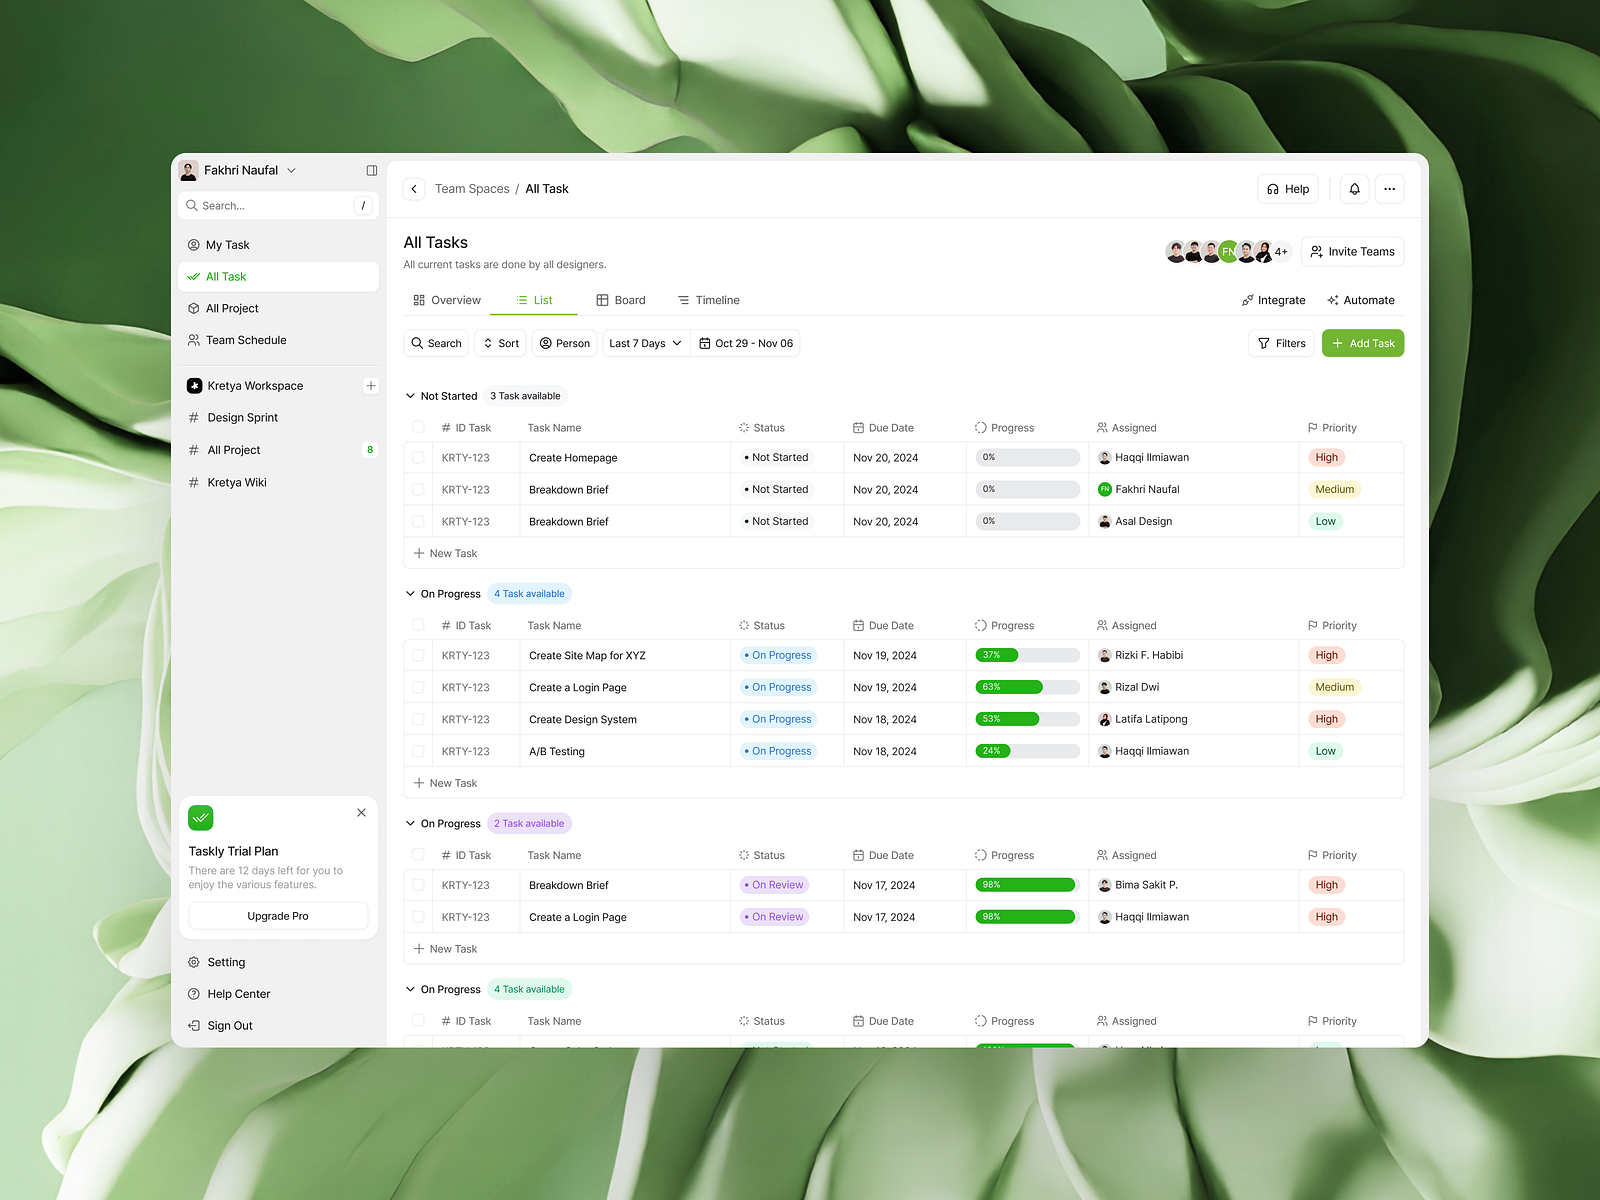Select the Sort icon in the filter bar
The image size is (1600, 1200).
pyautogui.click(x=500, y=343)
